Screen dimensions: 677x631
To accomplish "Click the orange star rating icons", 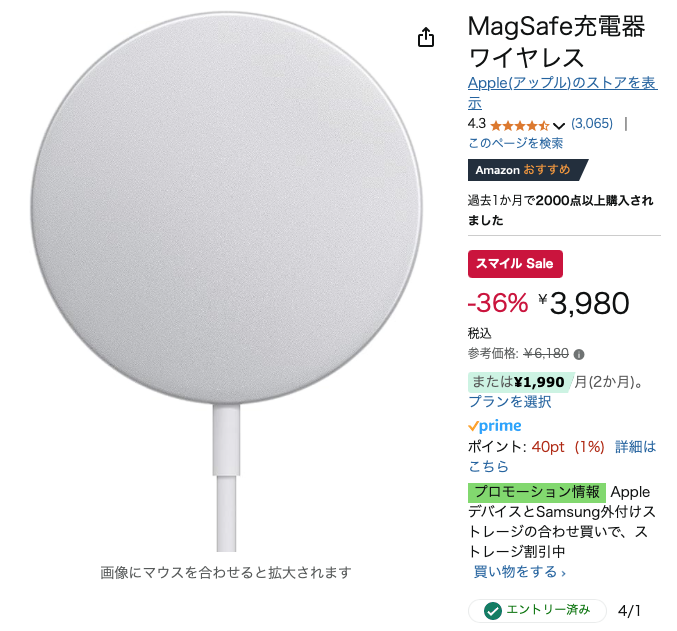I will click(520, 126).
